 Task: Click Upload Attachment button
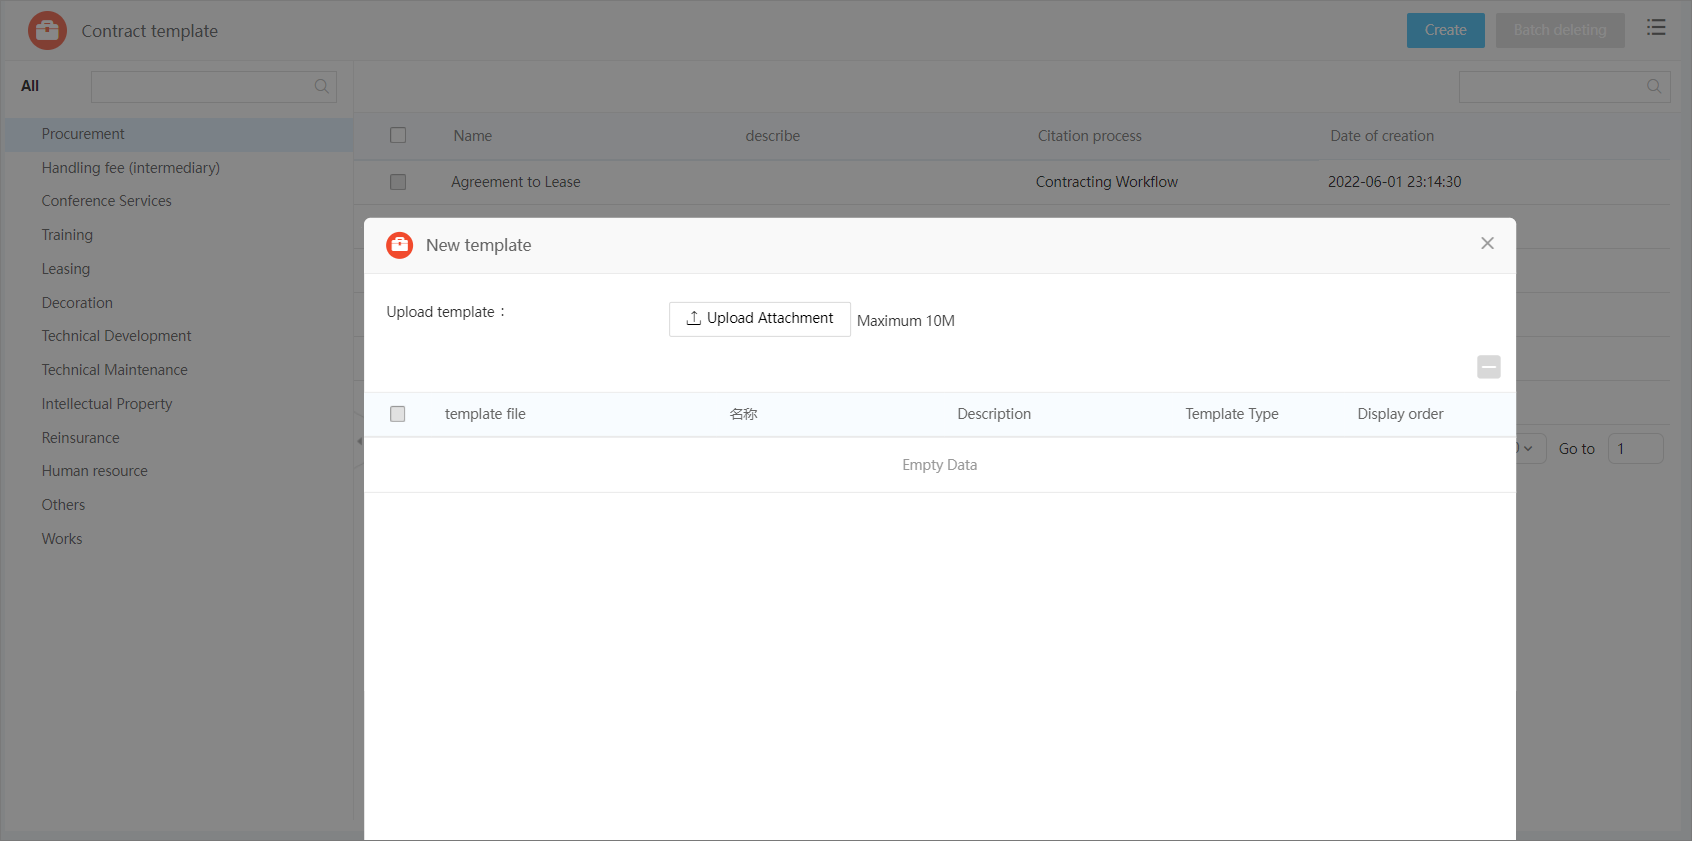click(759, 319)
